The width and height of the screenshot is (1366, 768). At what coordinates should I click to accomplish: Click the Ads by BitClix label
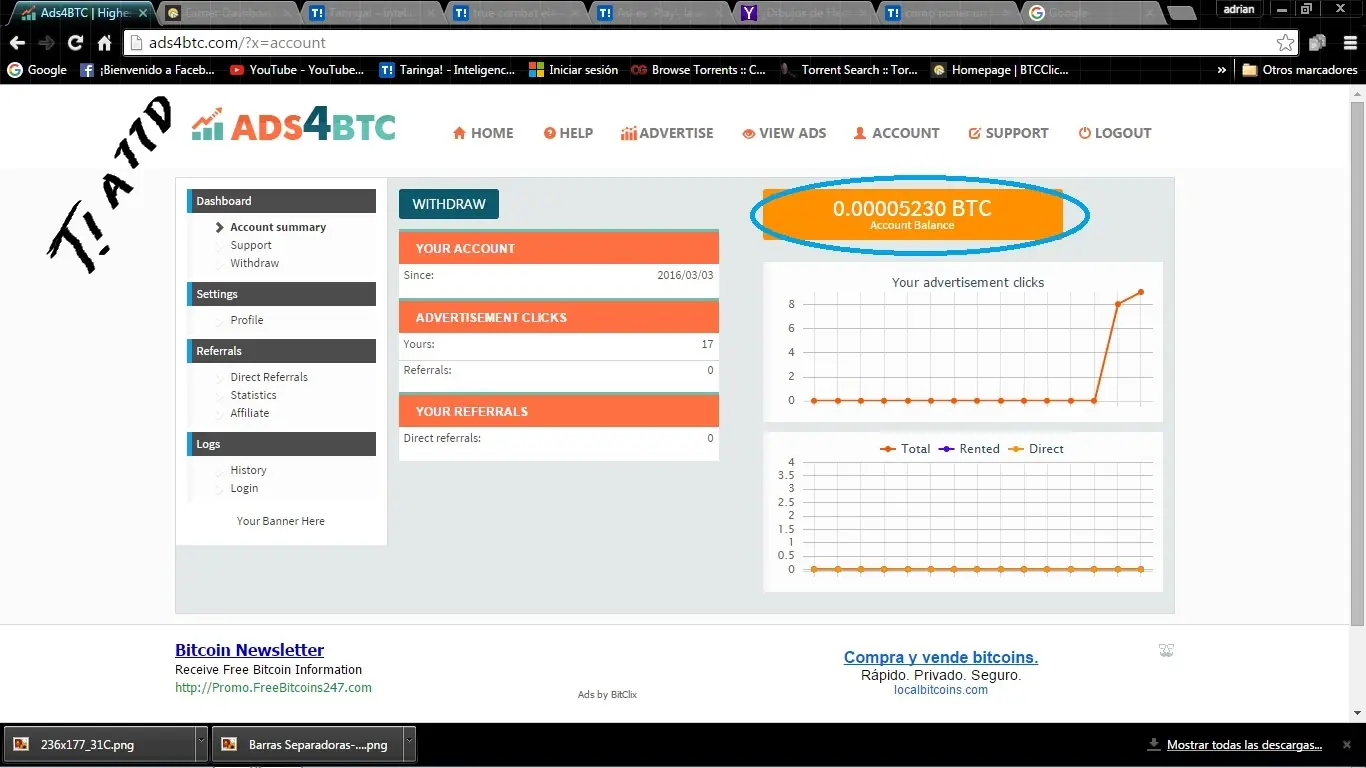(607, 694)
